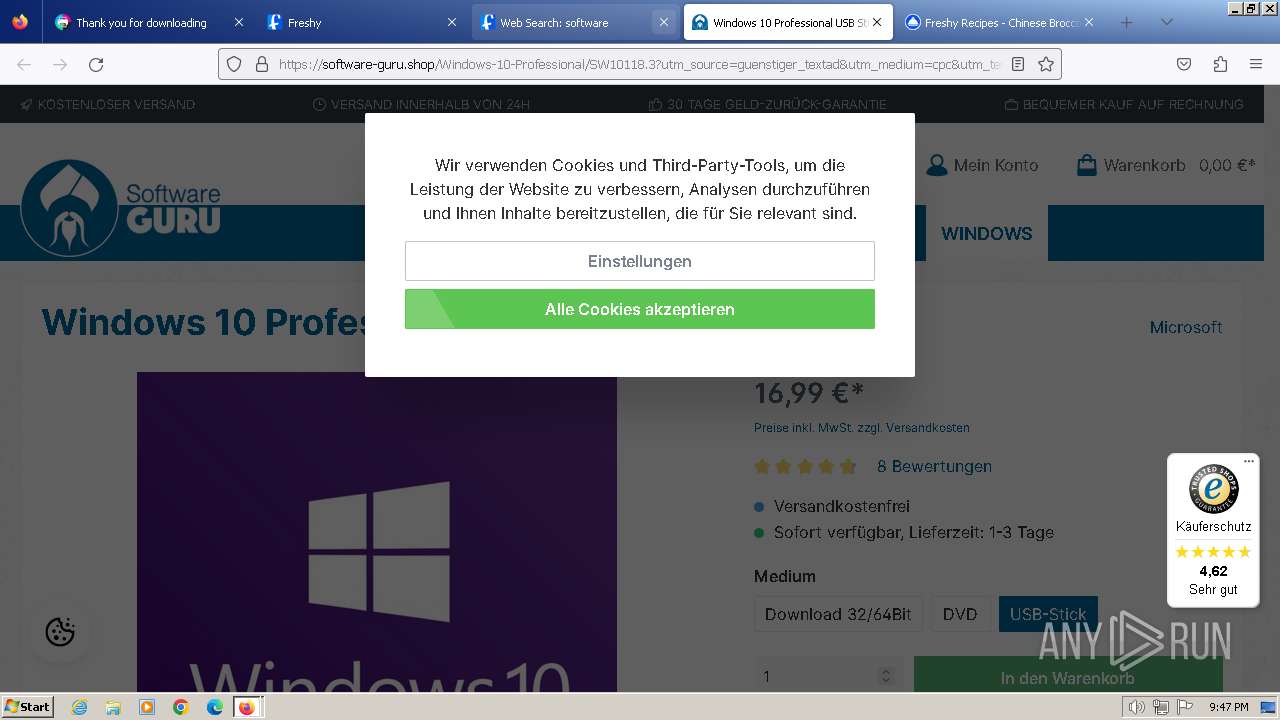
Task: Close the Windows 10 Professional USB tab
Action: (x=877, y=22)
